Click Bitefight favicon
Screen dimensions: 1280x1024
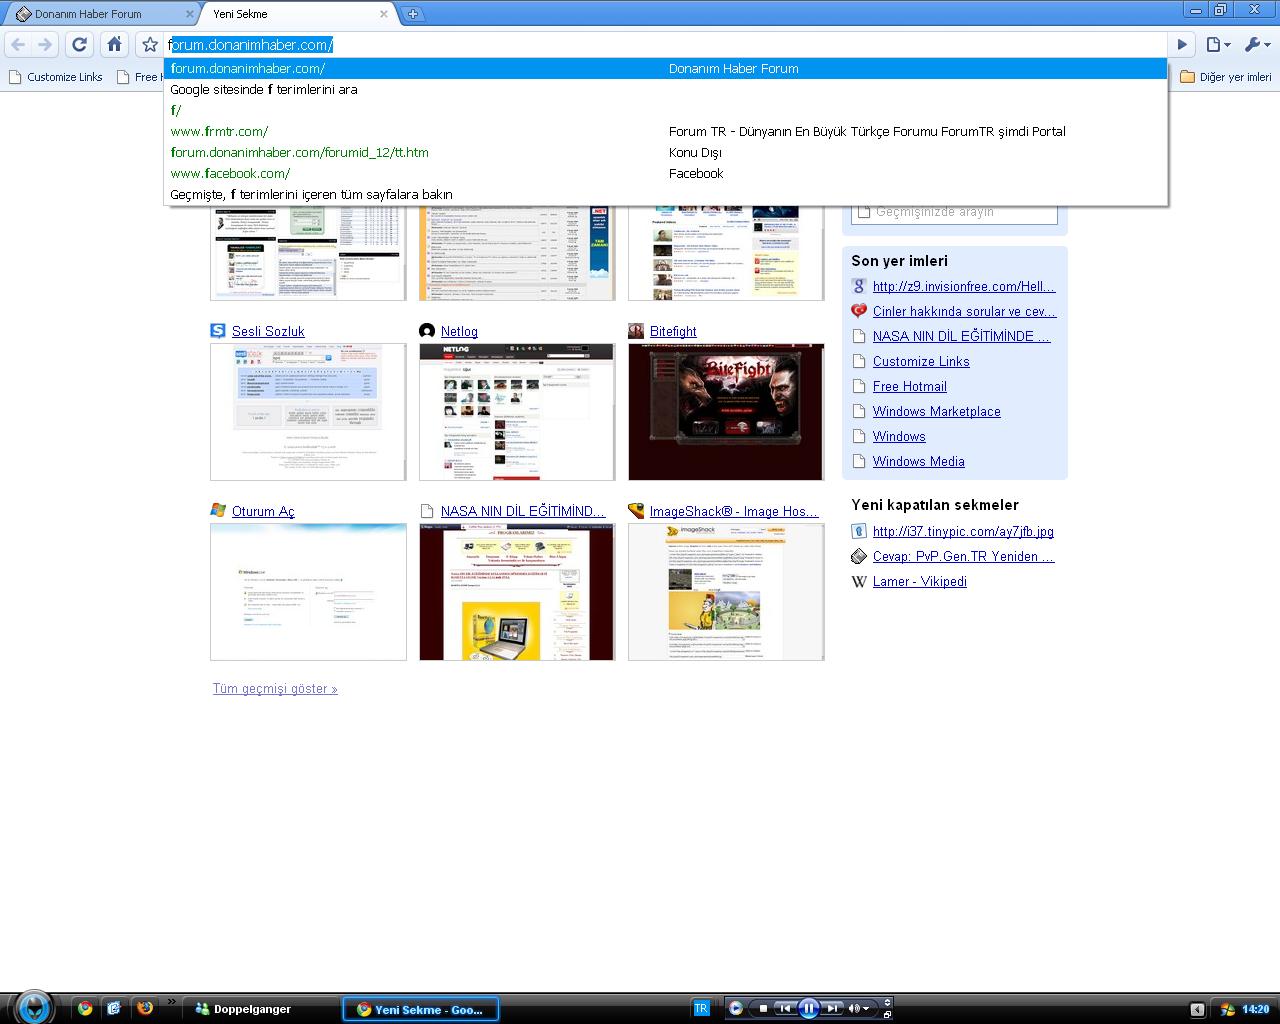click(x=636, y=331)
